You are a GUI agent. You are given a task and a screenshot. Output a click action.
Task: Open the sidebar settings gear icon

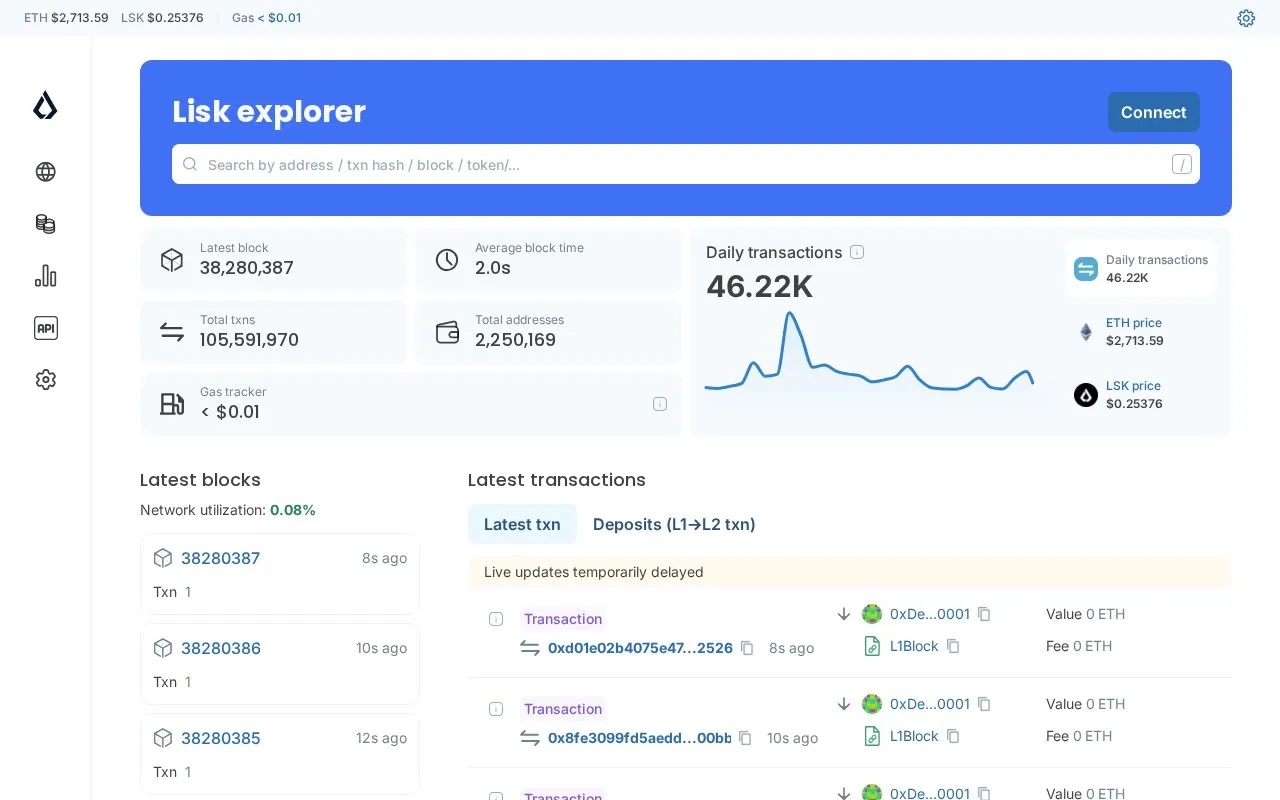point(45,380)
